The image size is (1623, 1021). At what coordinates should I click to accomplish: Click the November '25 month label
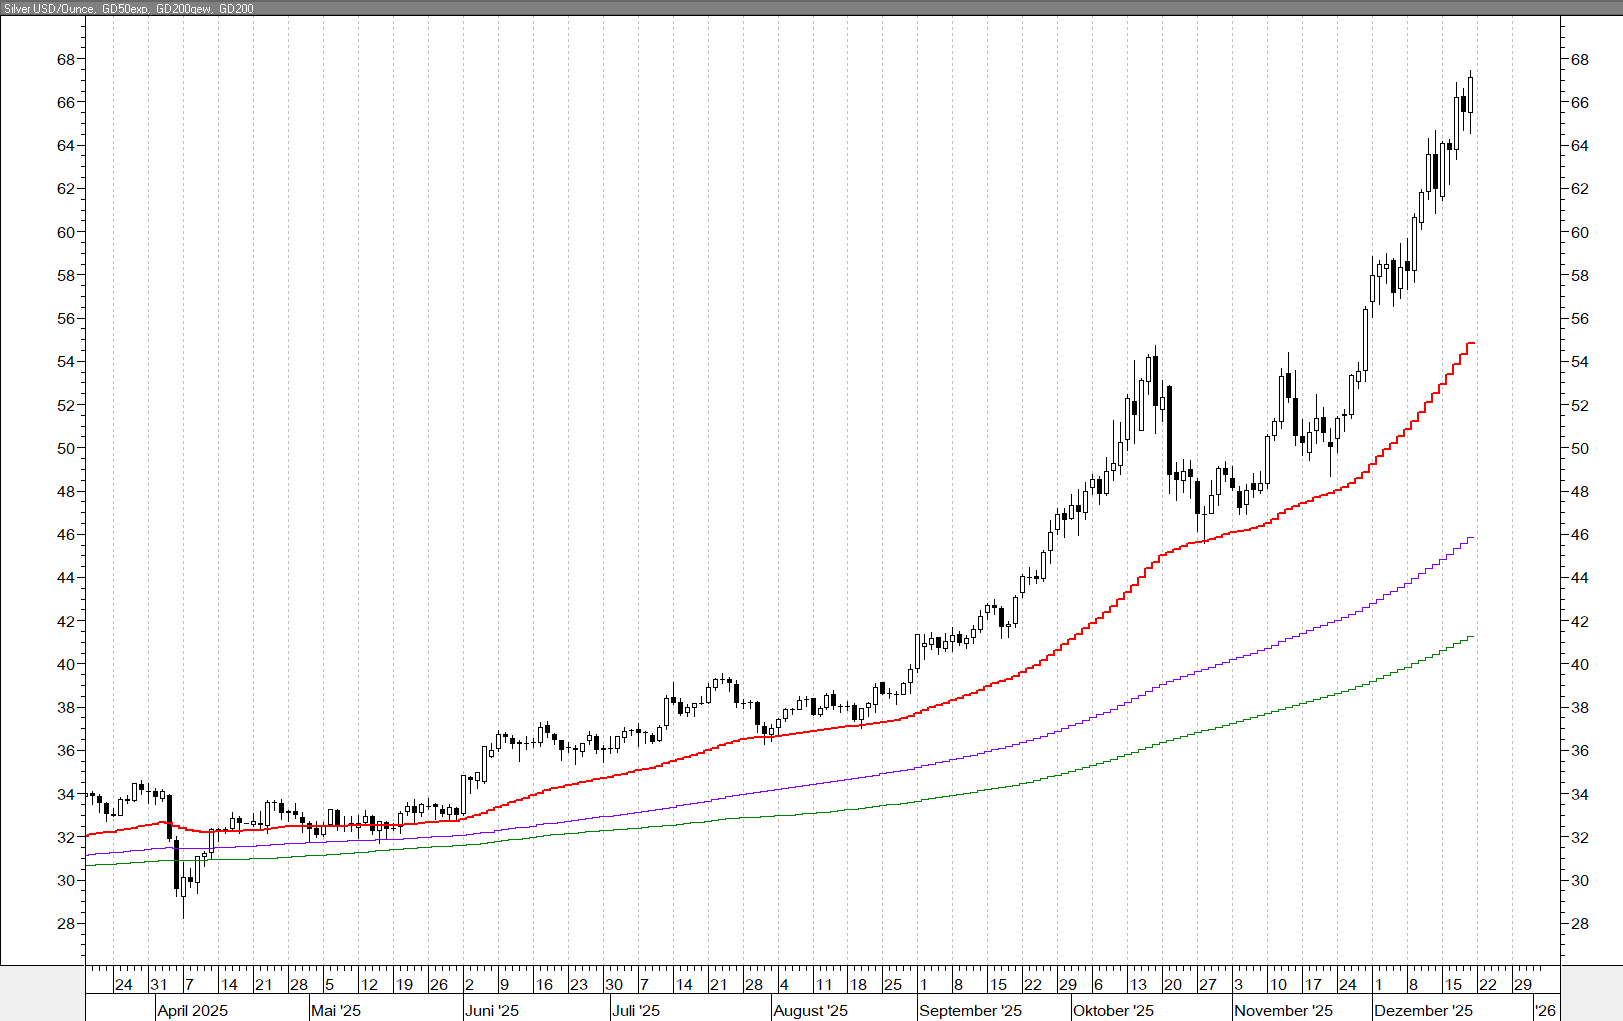(x=1283, y=1010)
